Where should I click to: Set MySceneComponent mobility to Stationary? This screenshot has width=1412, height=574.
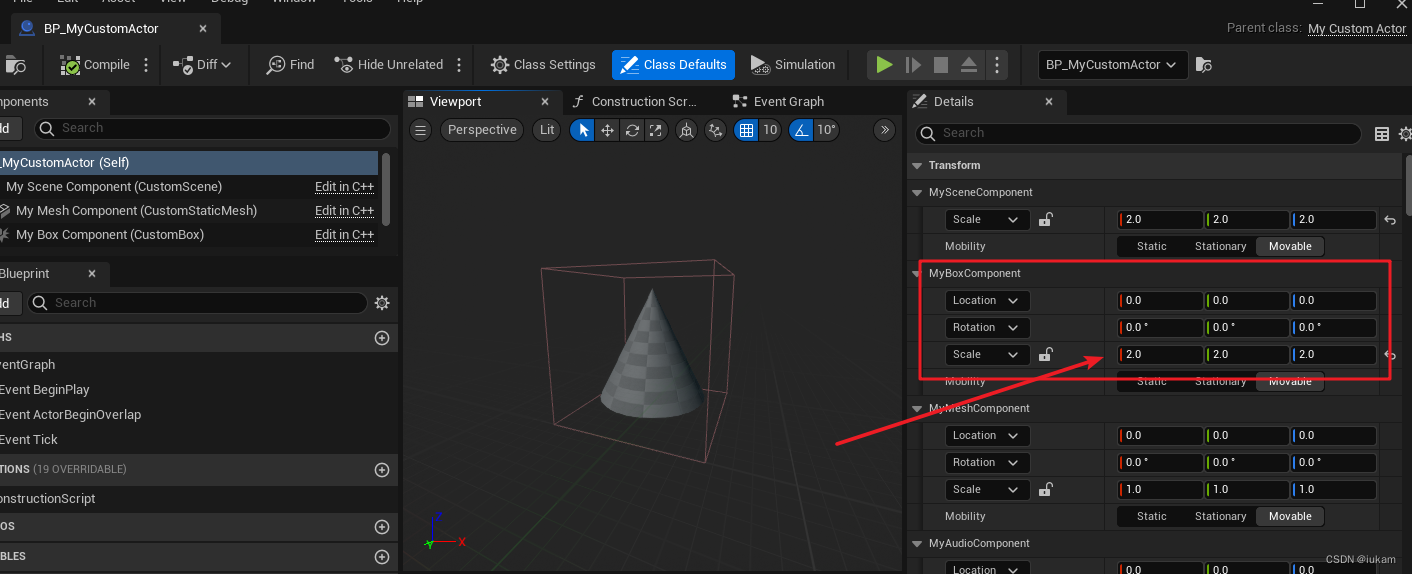[1220, 246]
